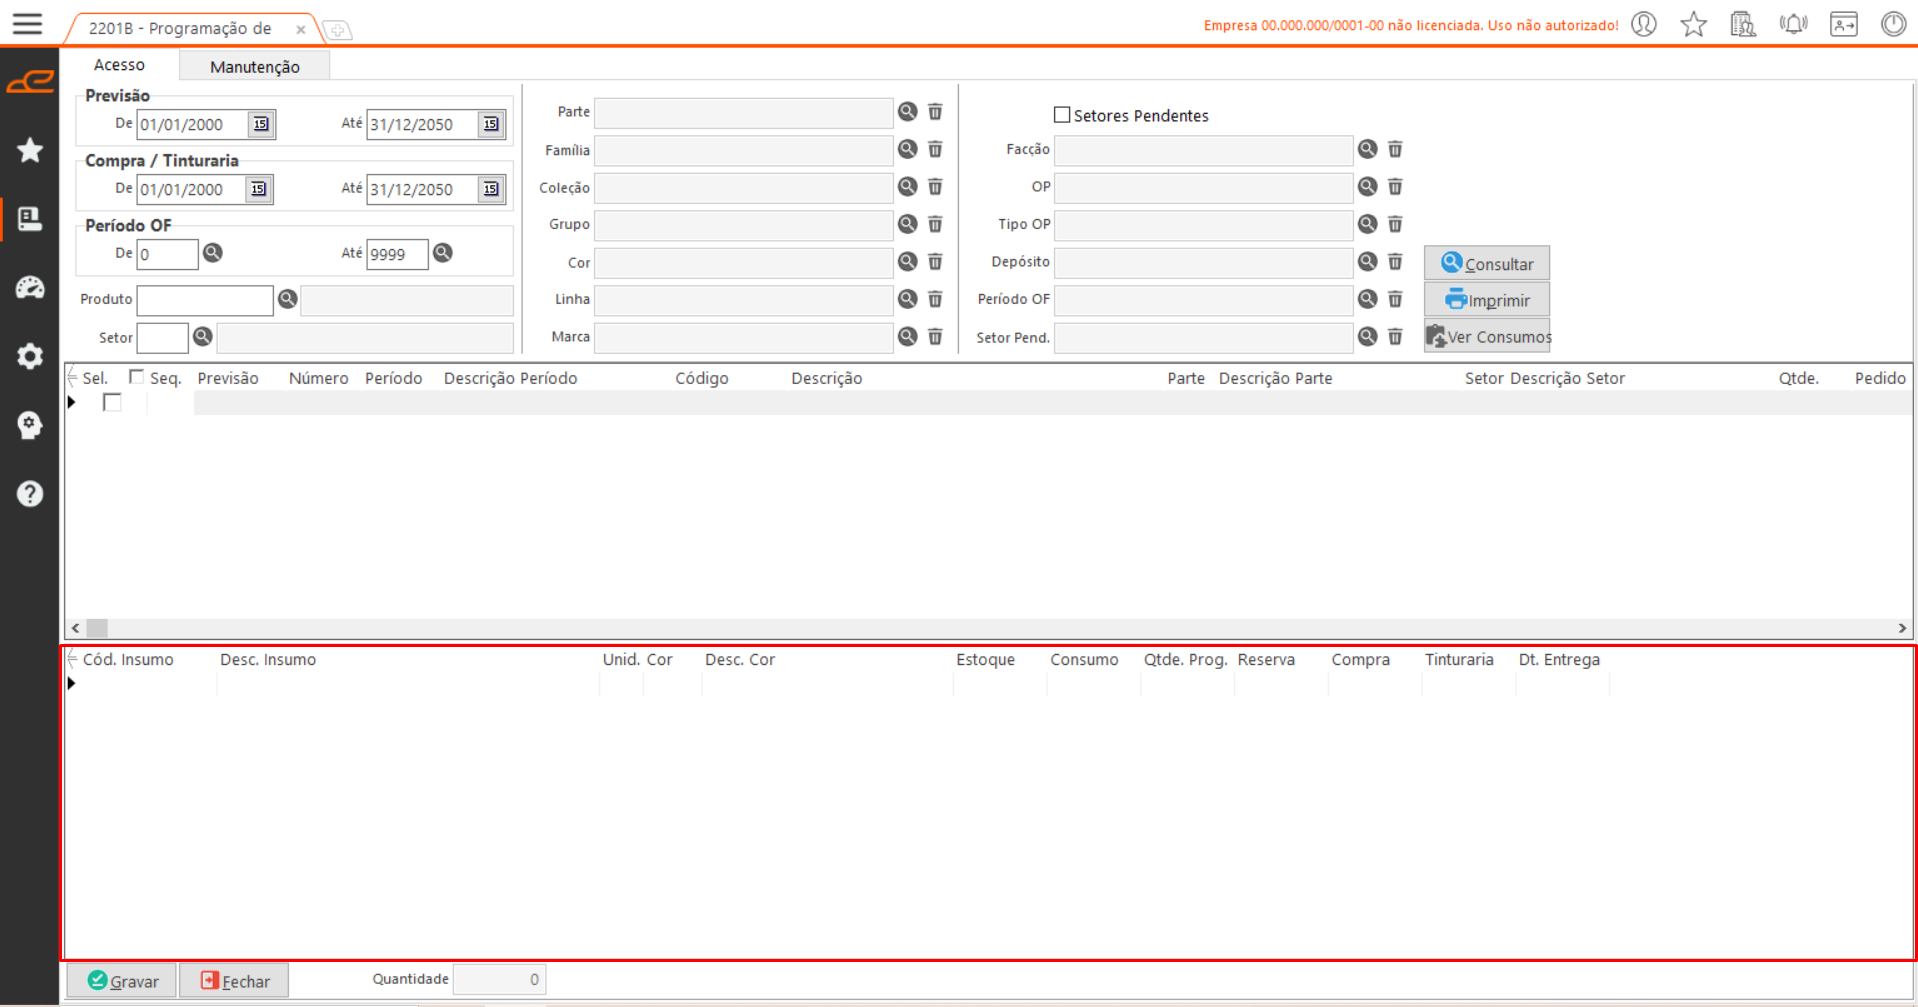Open calendar picker for Previsão De date
Image resolution: width=1918 pixels, height=1007 pixels.
tap(261, 124)
